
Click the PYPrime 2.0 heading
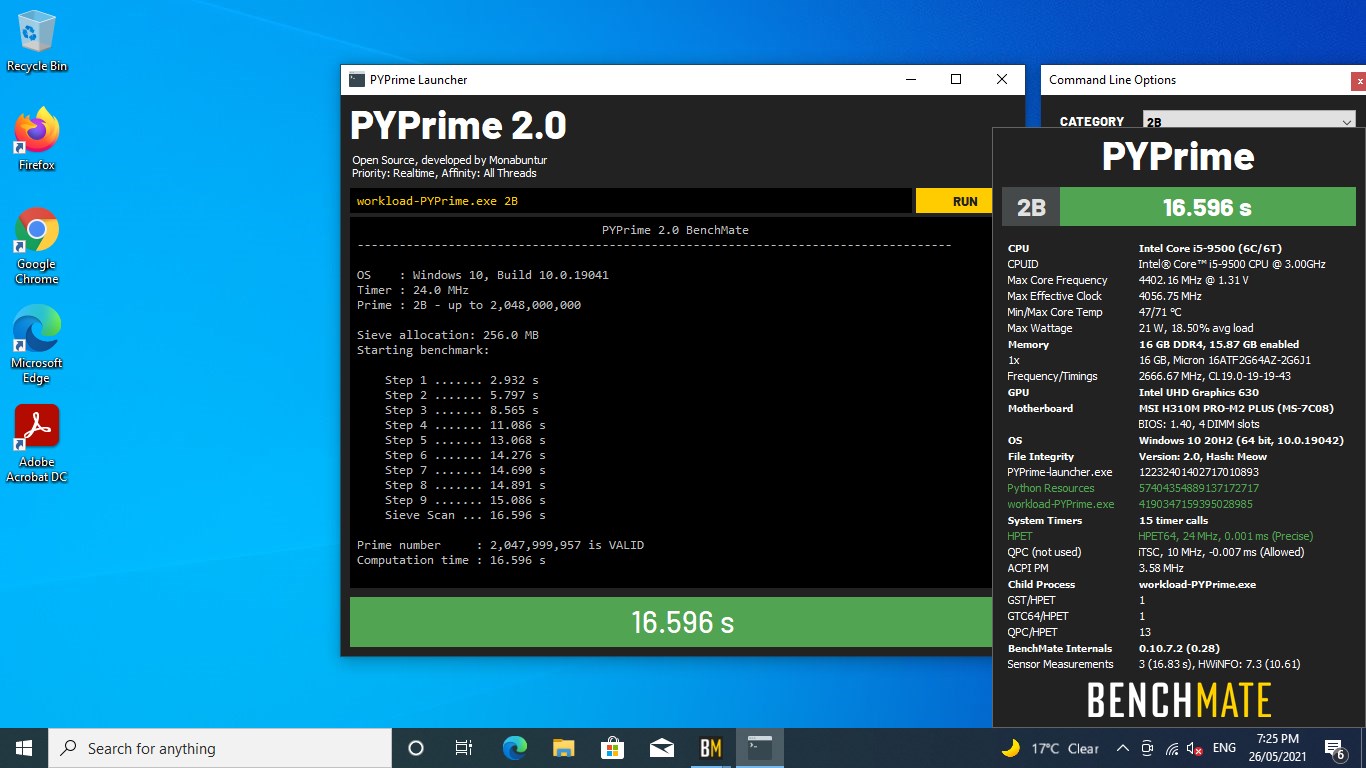pos(458,126)
